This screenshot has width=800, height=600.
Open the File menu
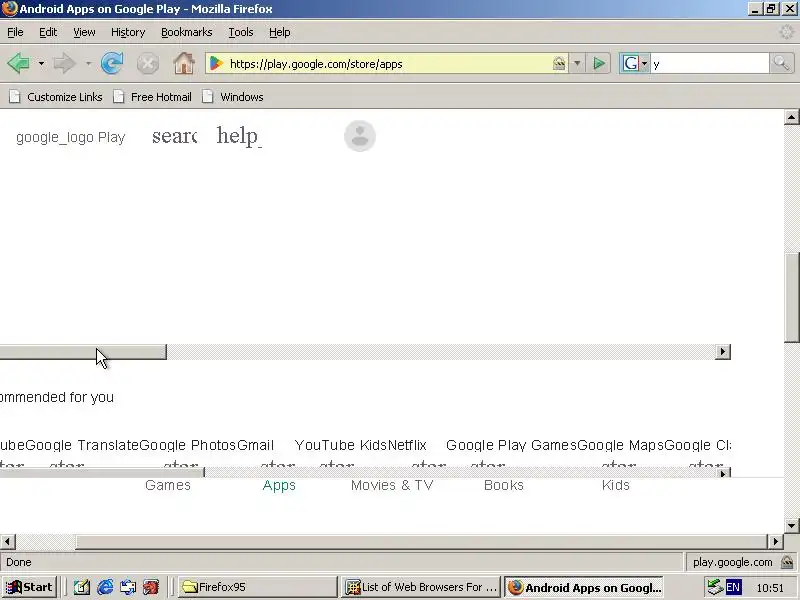coord(15,32)
